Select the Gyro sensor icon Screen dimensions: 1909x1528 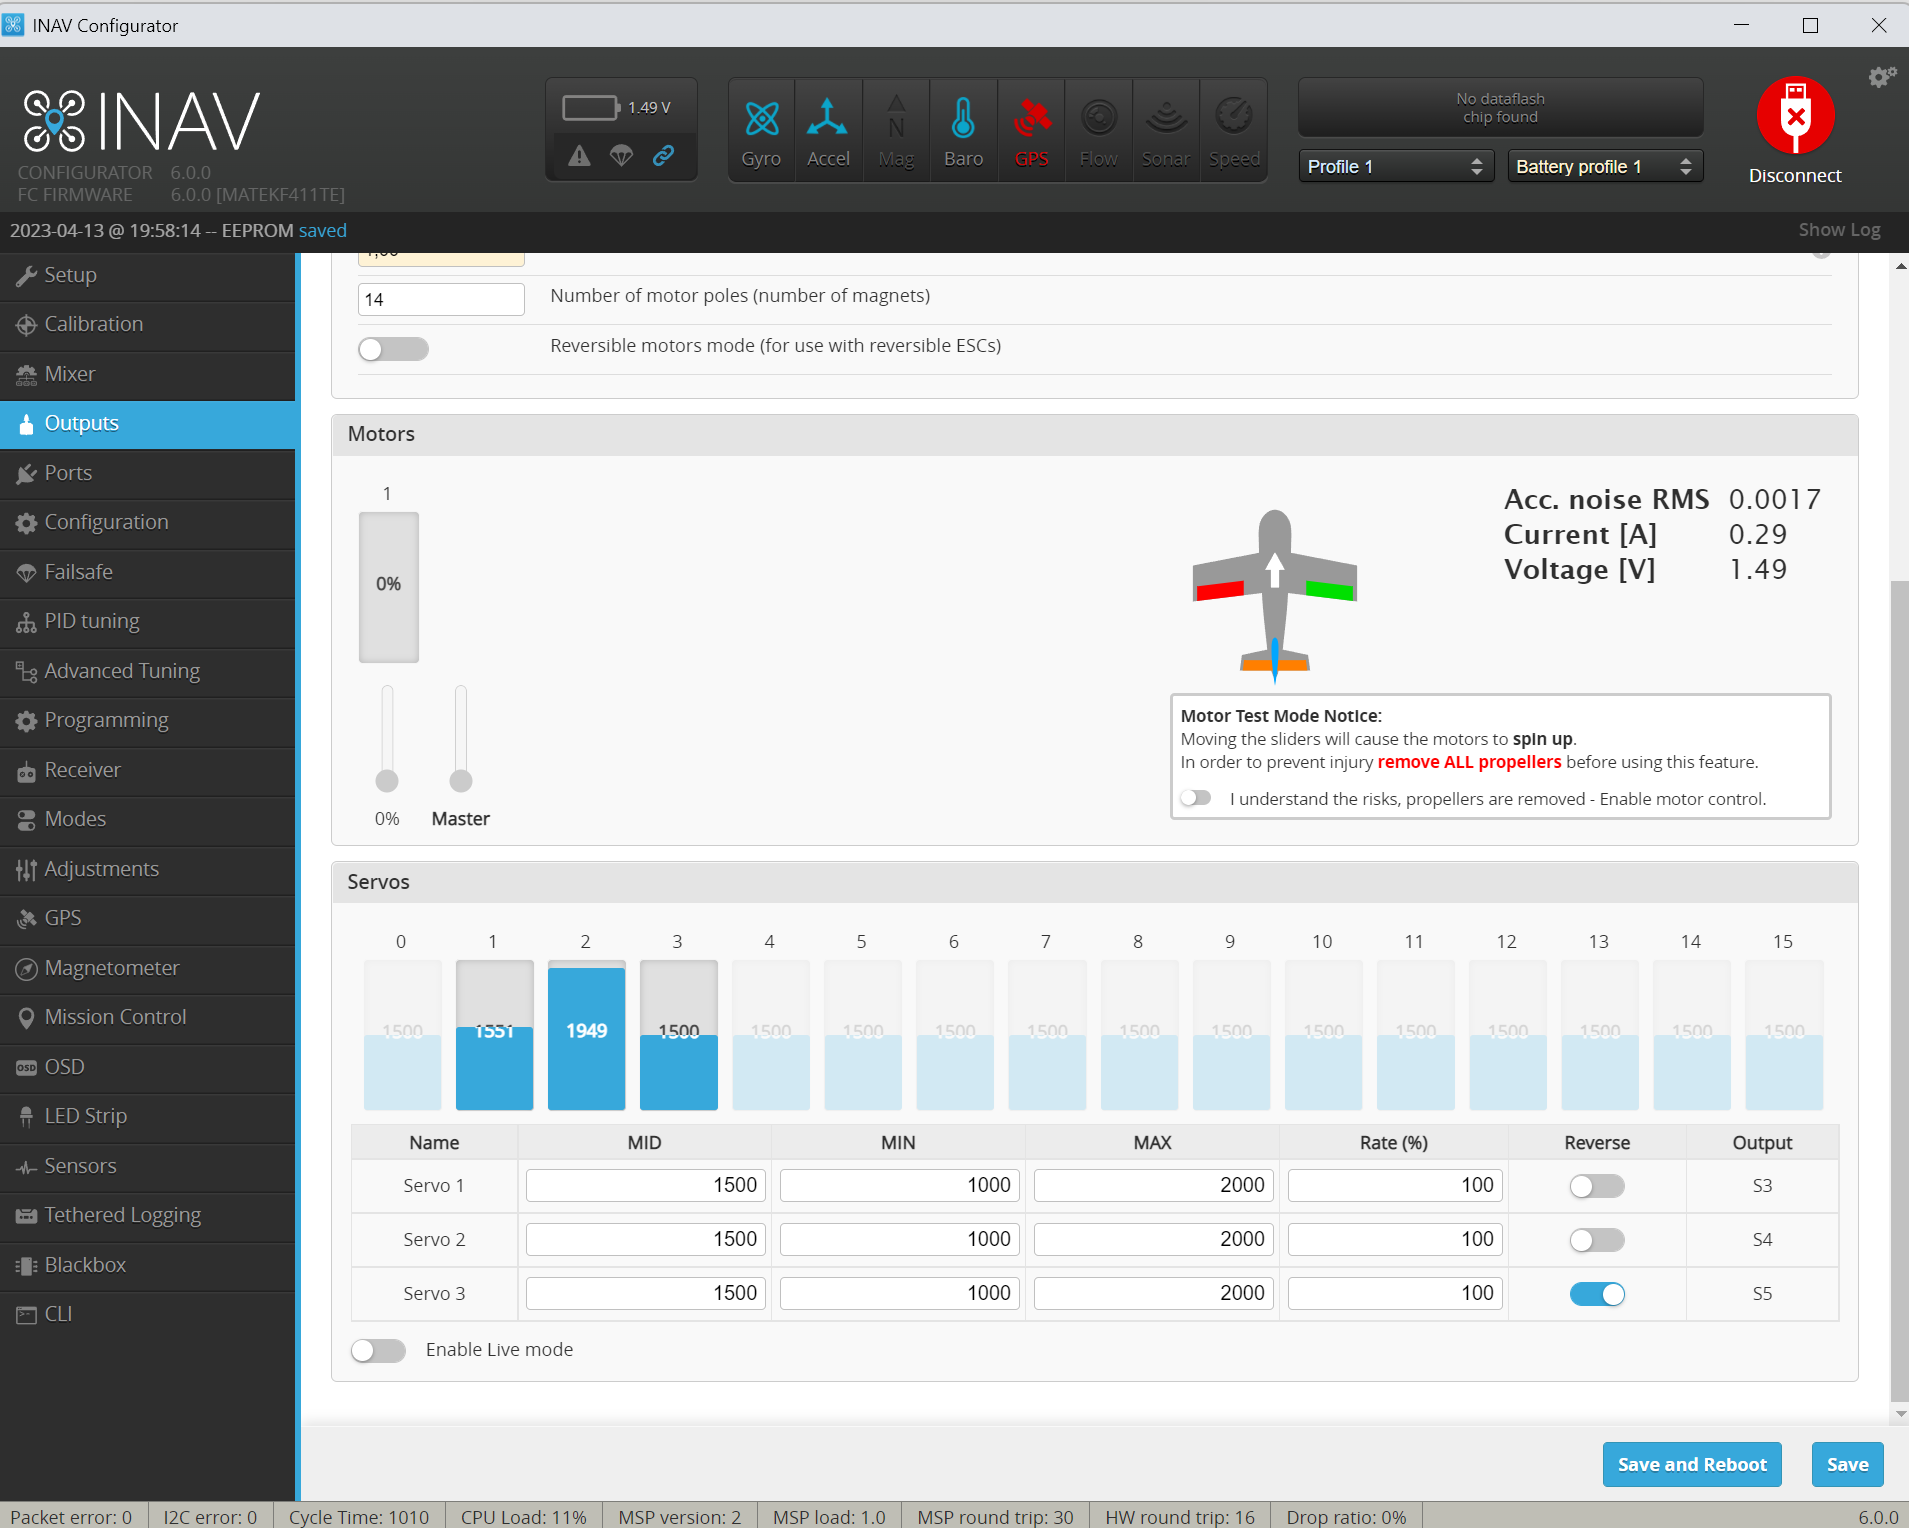[761, 128]
